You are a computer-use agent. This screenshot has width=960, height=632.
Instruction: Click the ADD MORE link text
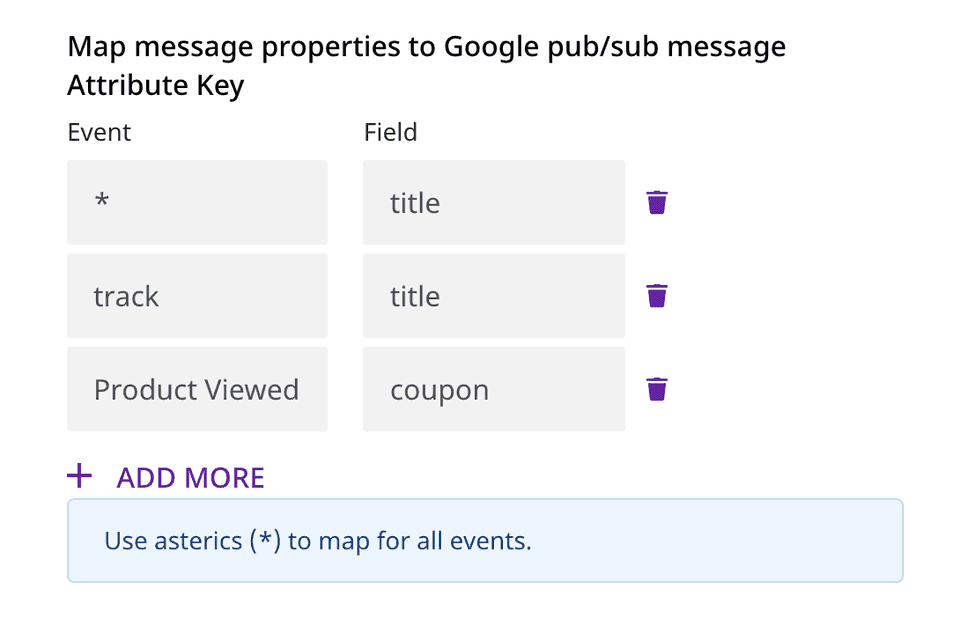(190, 478)
